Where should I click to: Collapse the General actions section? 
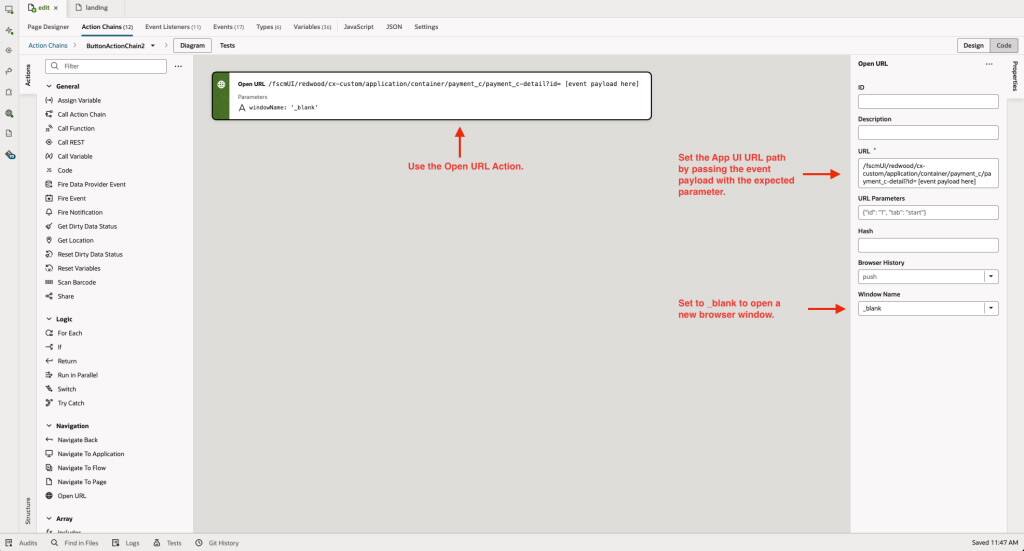point(49,86)
